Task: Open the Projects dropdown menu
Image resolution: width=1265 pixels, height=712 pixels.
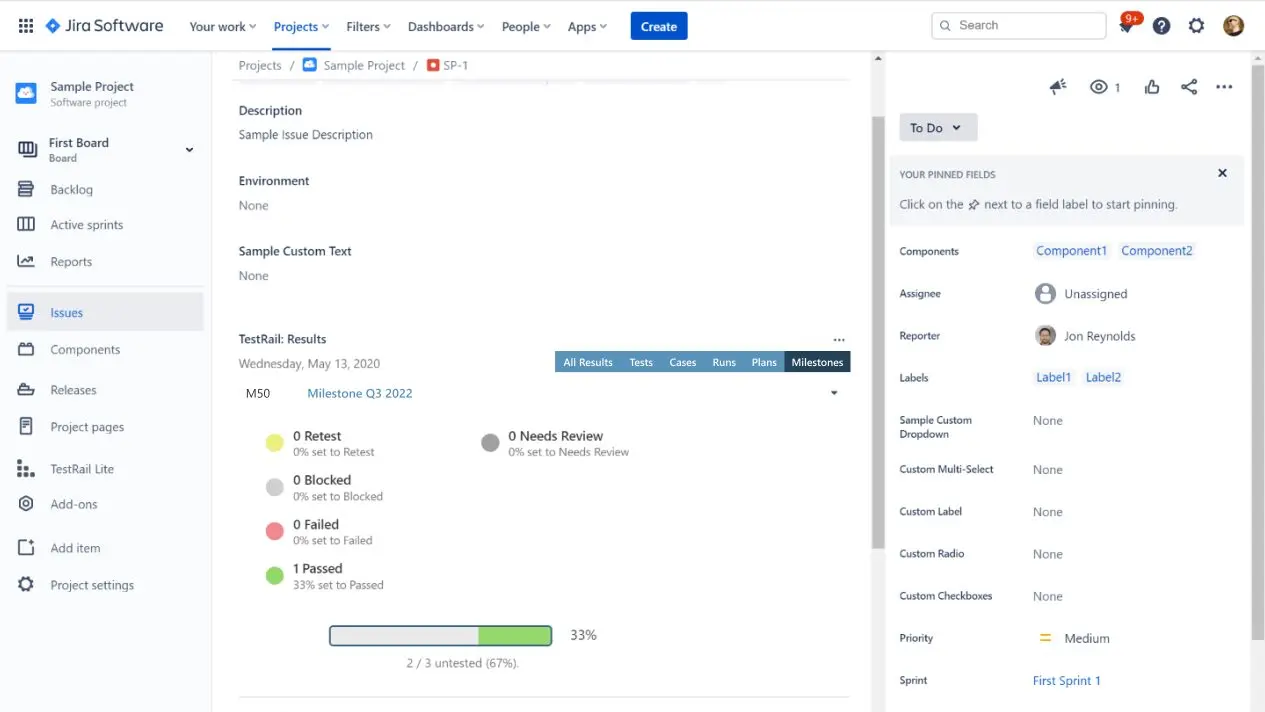Action: 301,27
